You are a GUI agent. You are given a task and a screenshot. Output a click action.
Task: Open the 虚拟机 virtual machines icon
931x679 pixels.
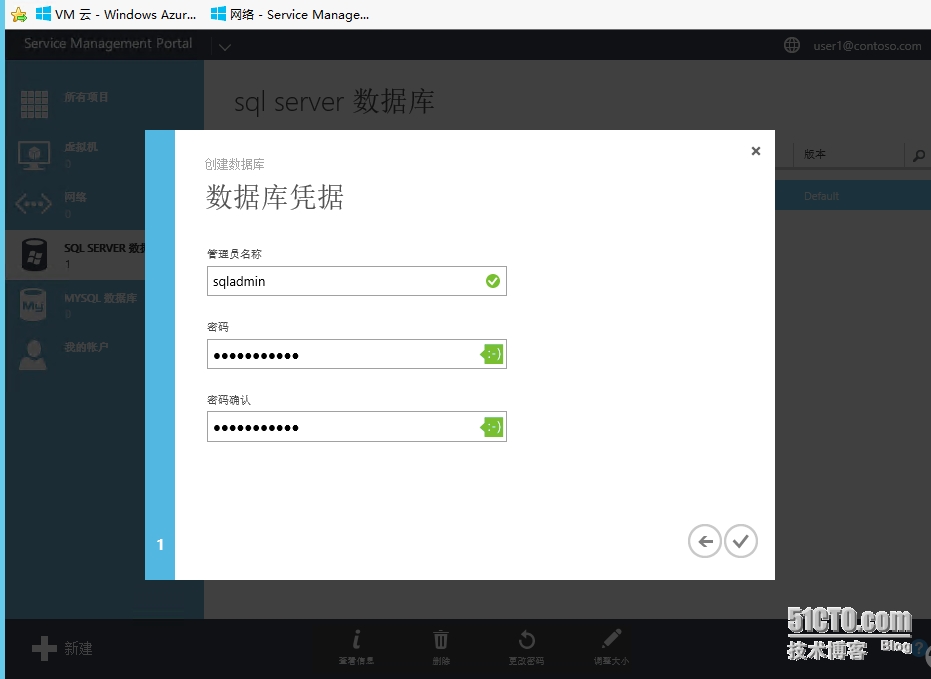[x=34, y=155]
